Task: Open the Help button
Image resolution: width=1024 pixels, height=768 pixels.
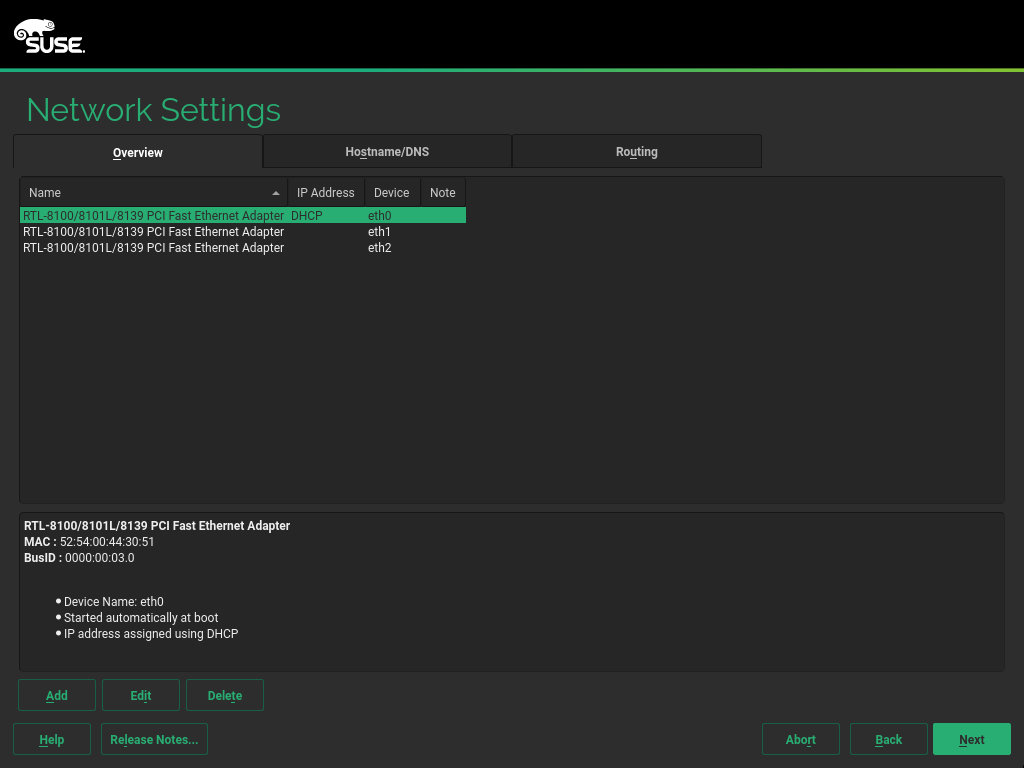Action: click(52, 740)
